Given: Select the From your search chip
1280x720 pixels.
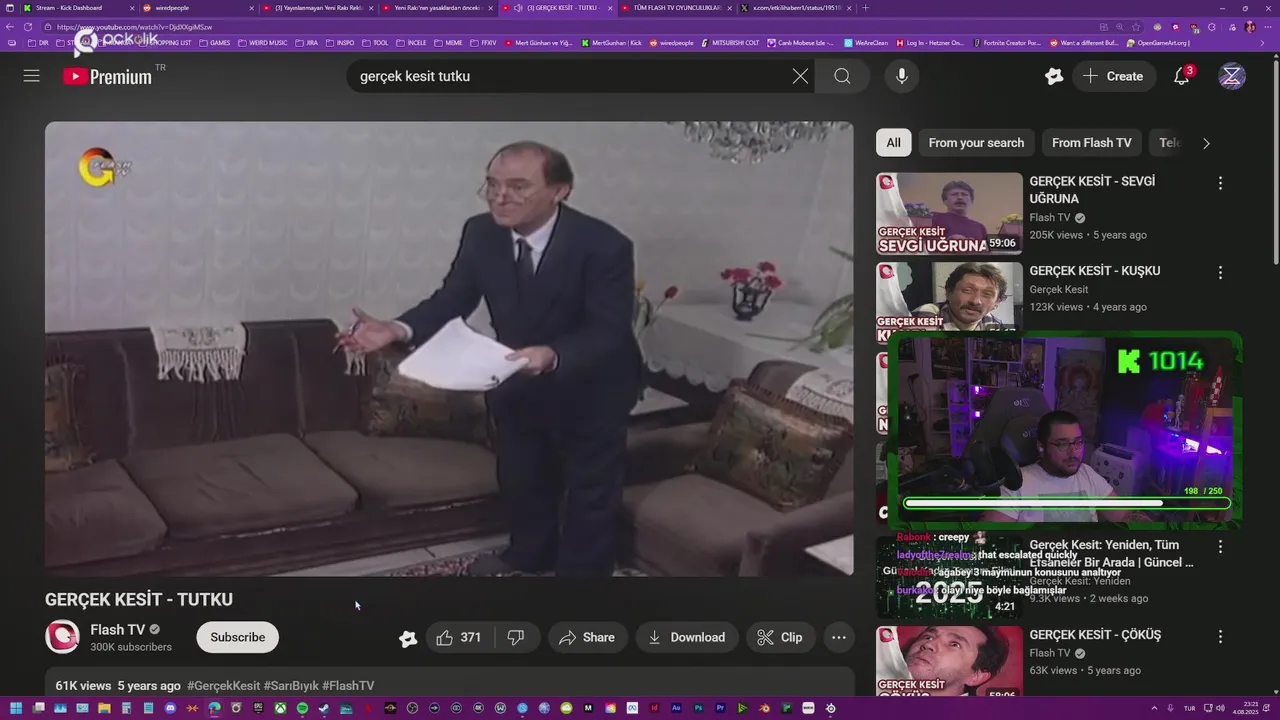Looking at the screenshot, I should (x=976, y=143).
